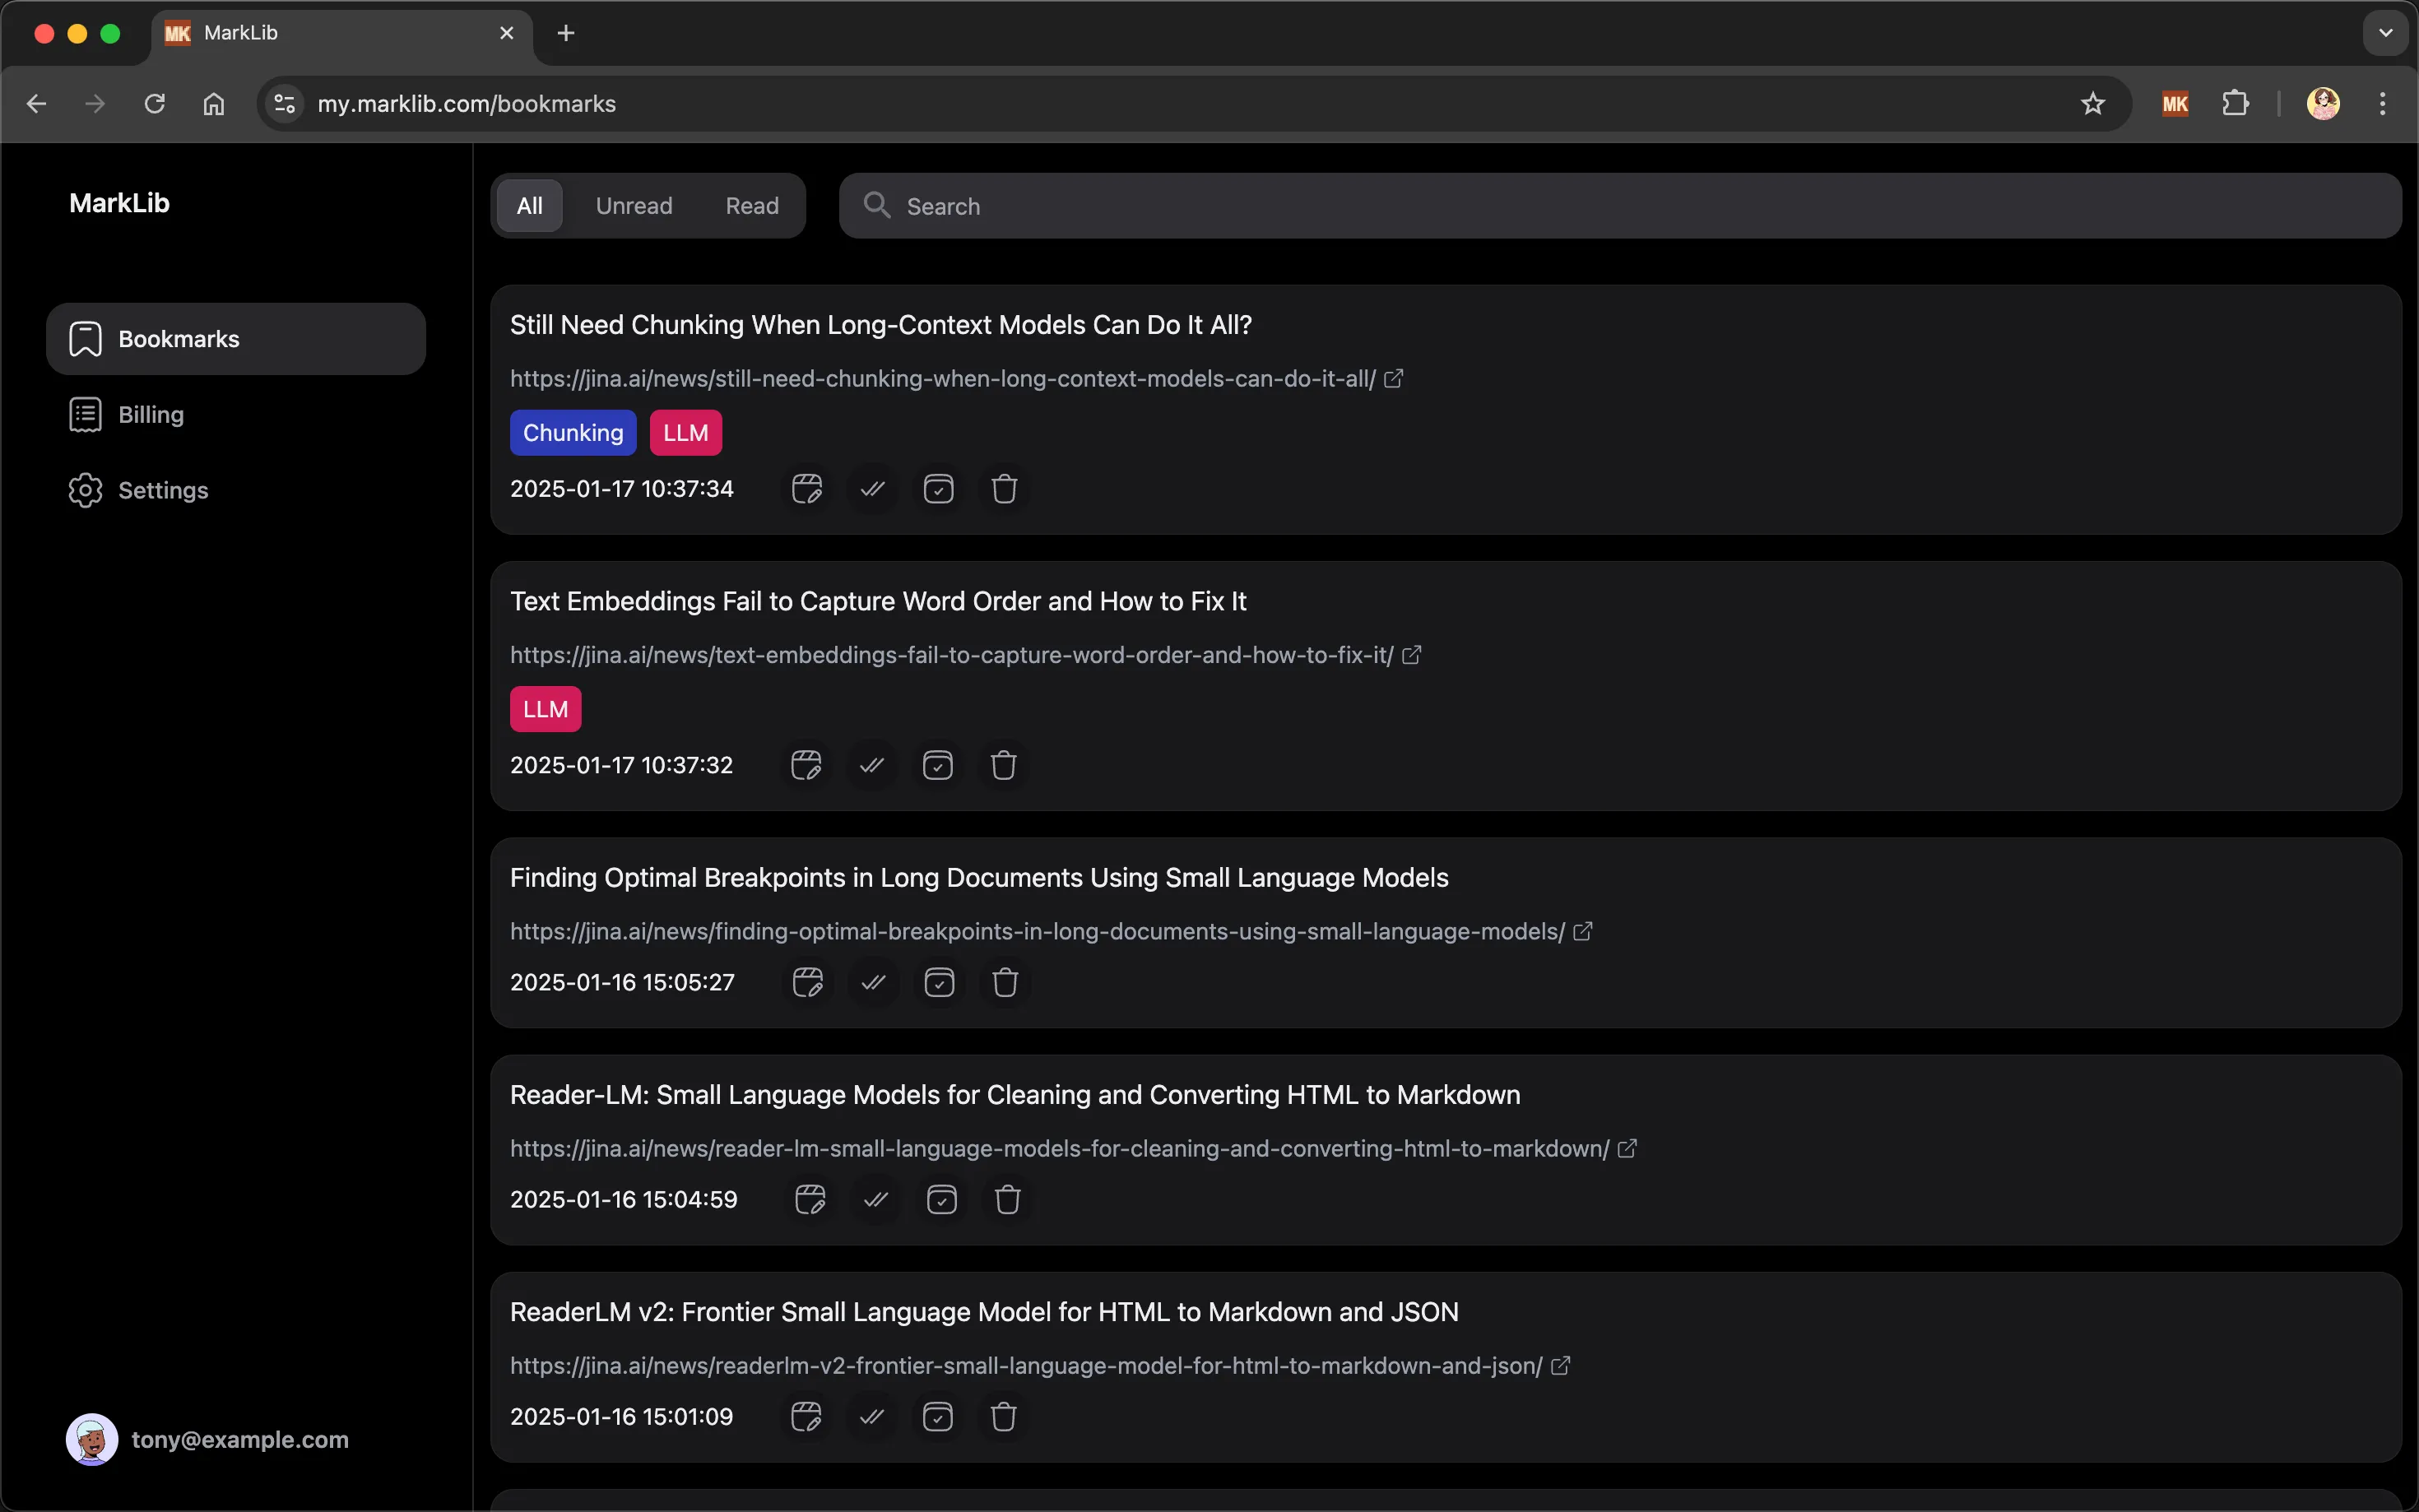Click the archive icon on 'Still Need Chunking' bookmark
The width and height of the screenshot is (2419, 1512).
click(939, 488)
